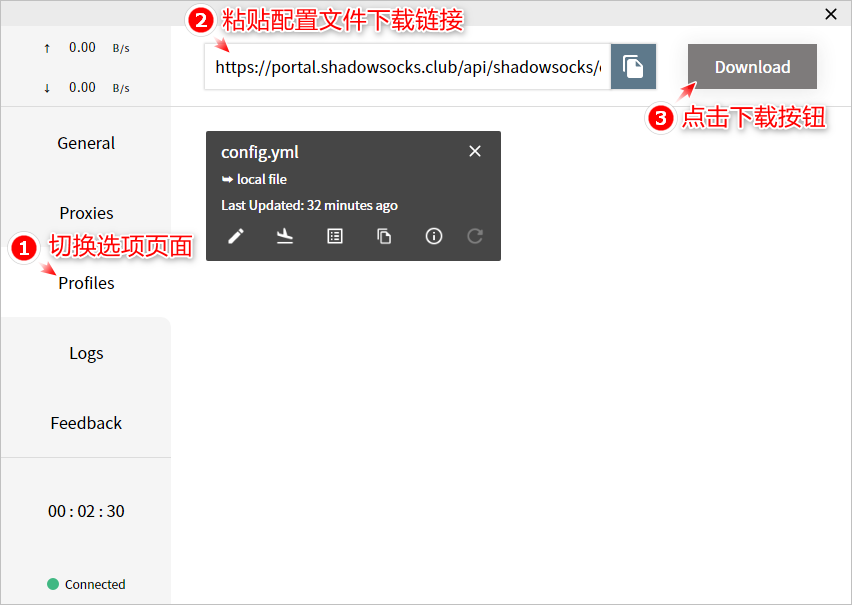Duplicate the profile using the card's copy icon

pos(384,236)
